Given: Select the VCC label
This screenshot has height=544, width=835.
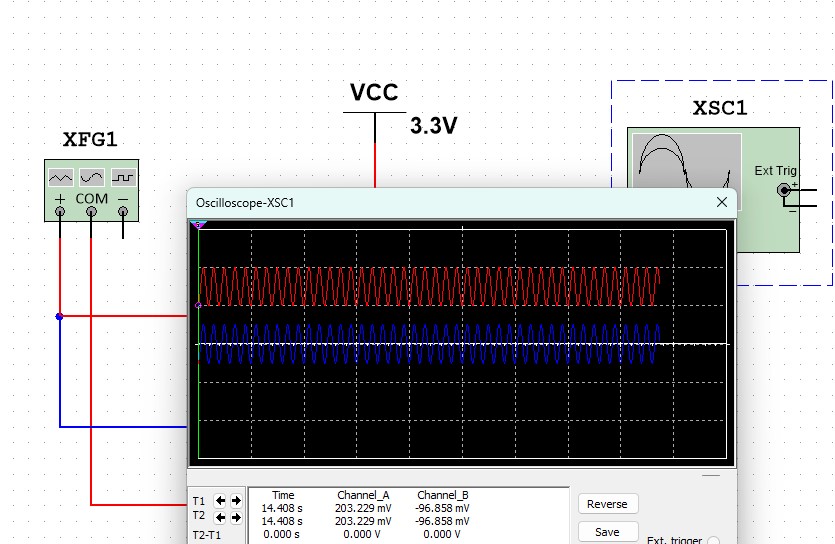Looking at the screenshot, I should (x=374, y=93).
